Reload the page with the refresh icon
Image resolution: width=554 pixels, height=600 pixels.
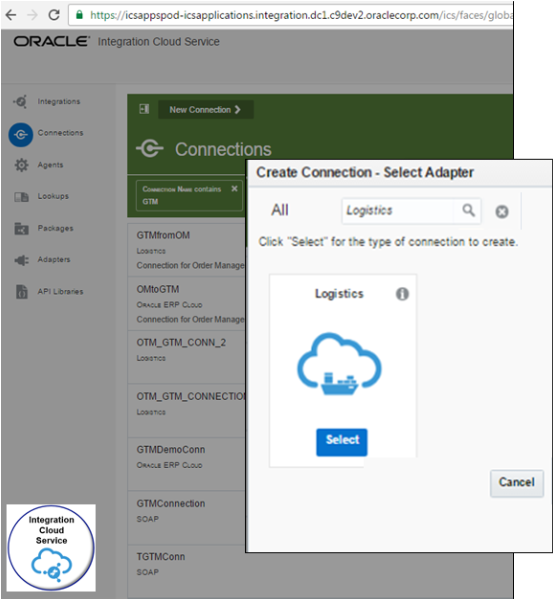(54, 15)
